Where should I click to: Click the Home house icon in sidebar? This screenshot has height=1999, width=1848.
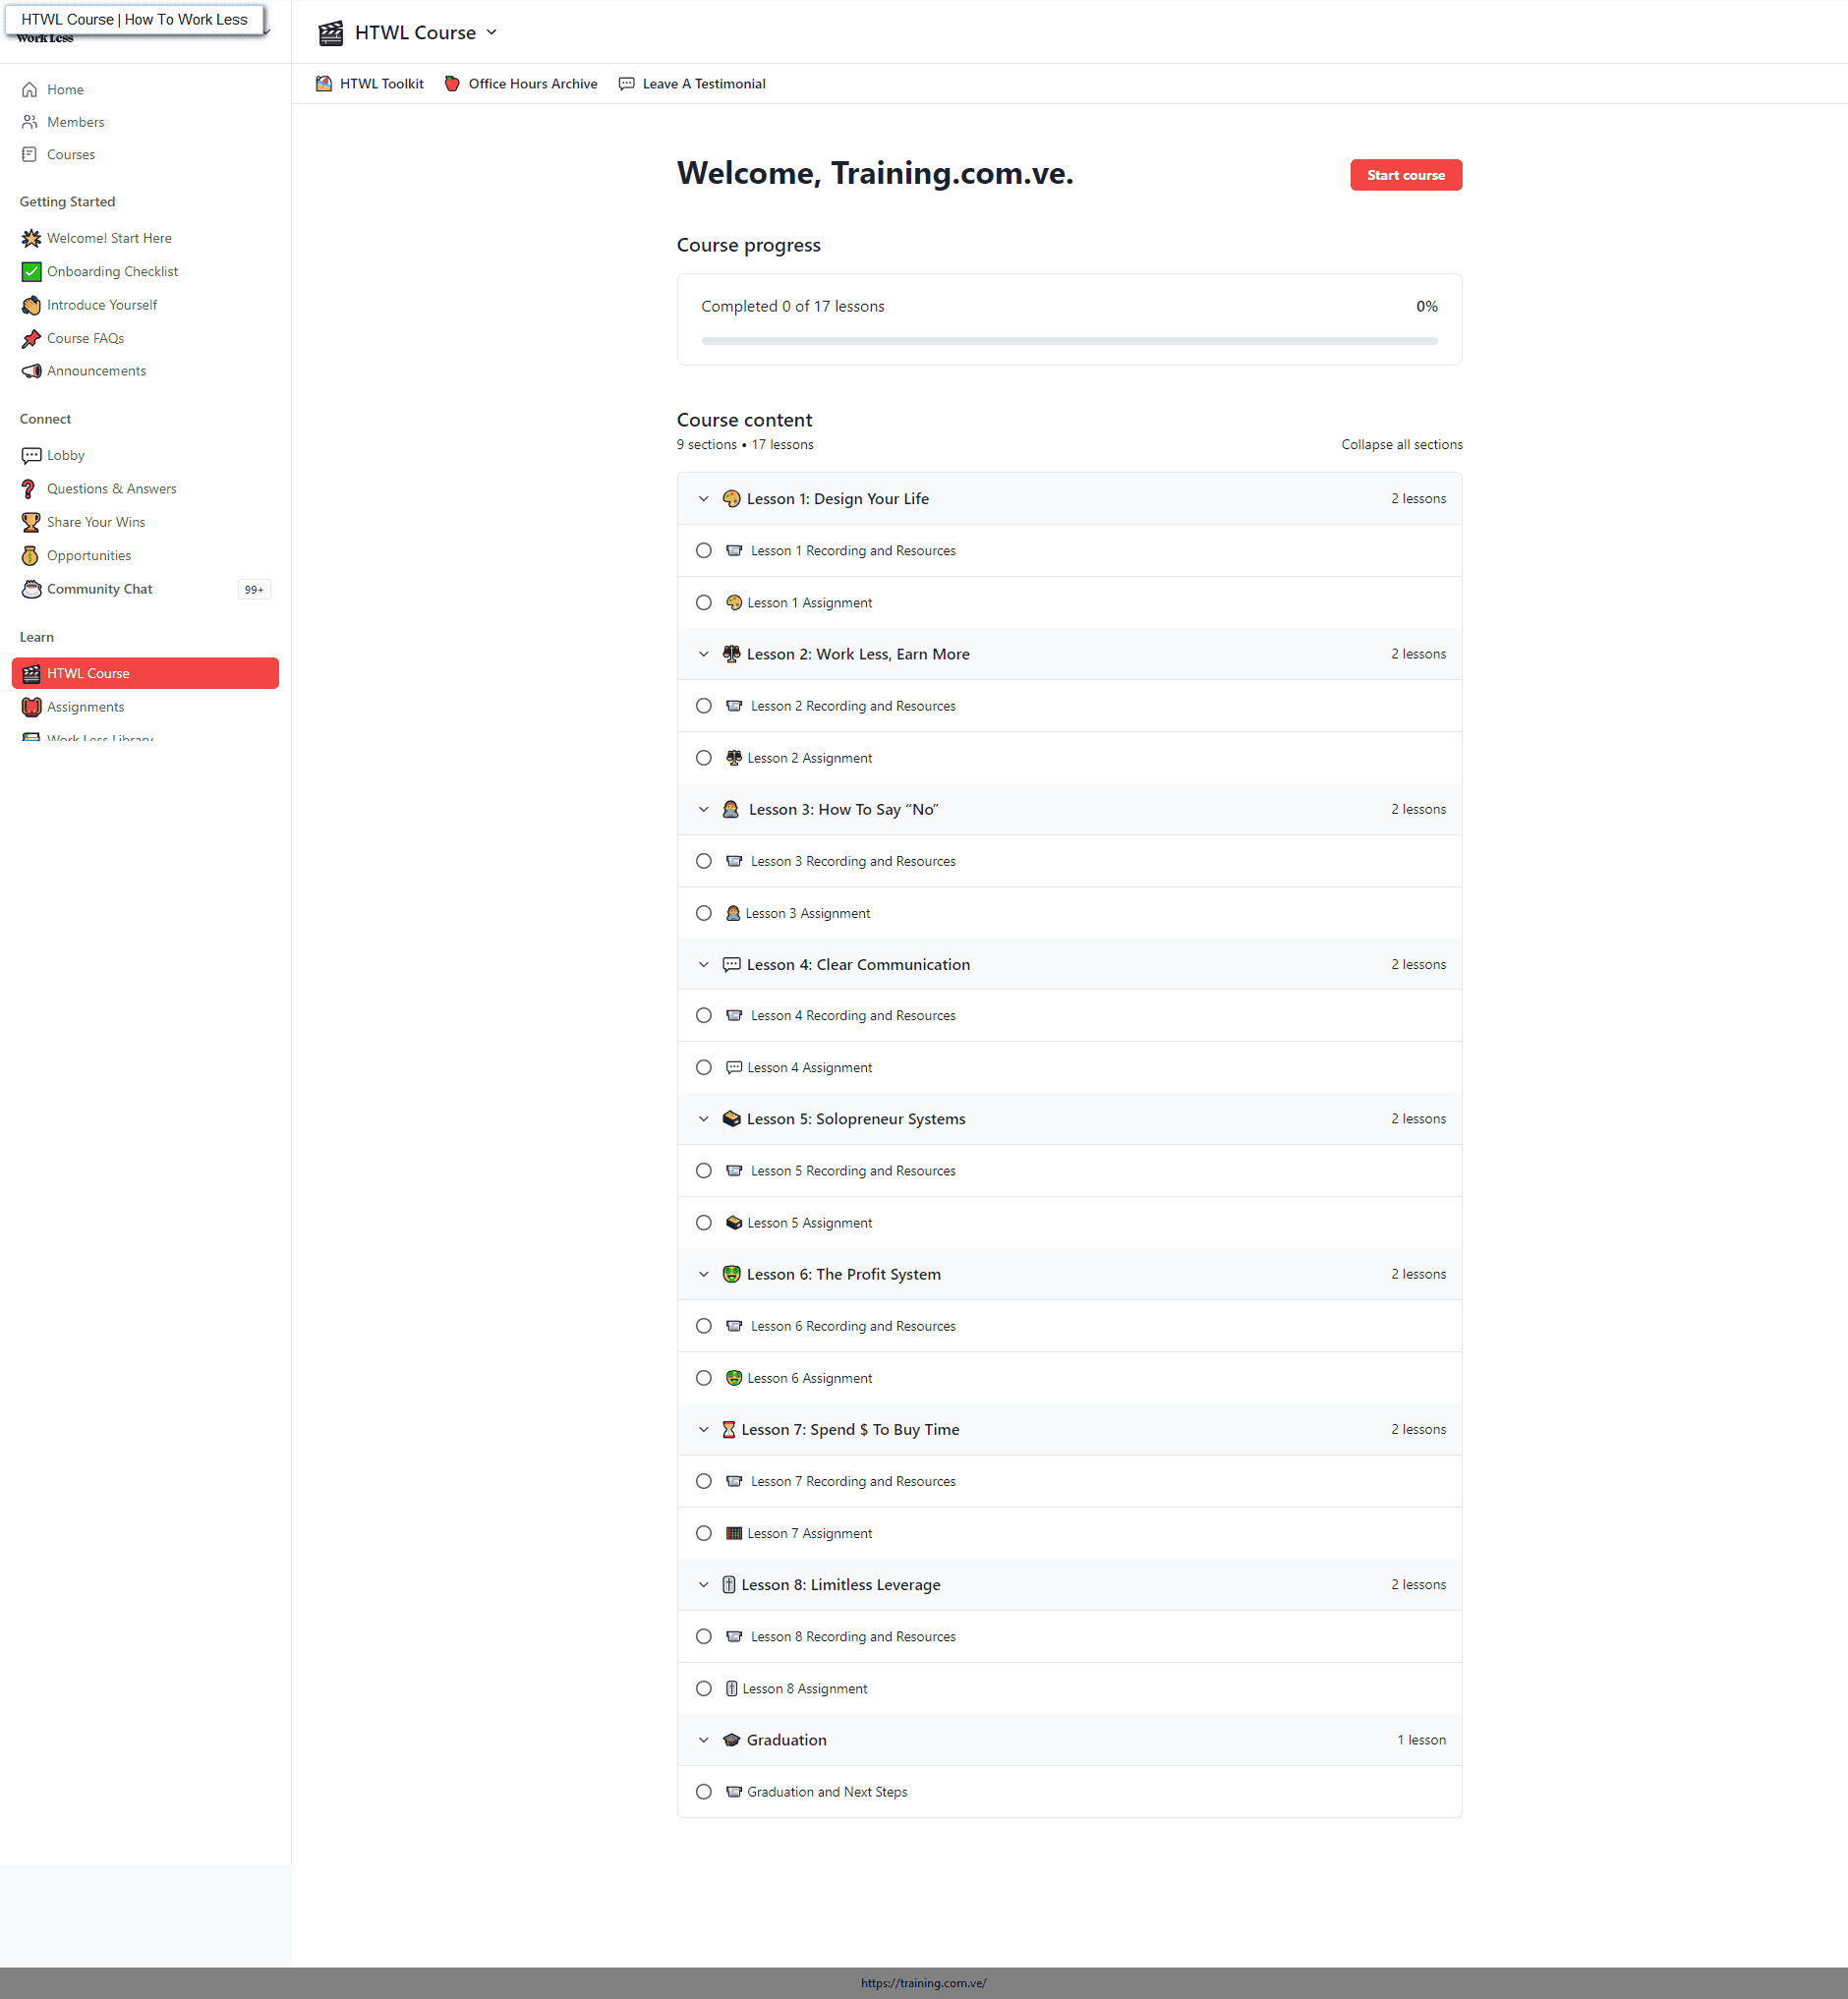pyautogui.click(x=30, y=90)
